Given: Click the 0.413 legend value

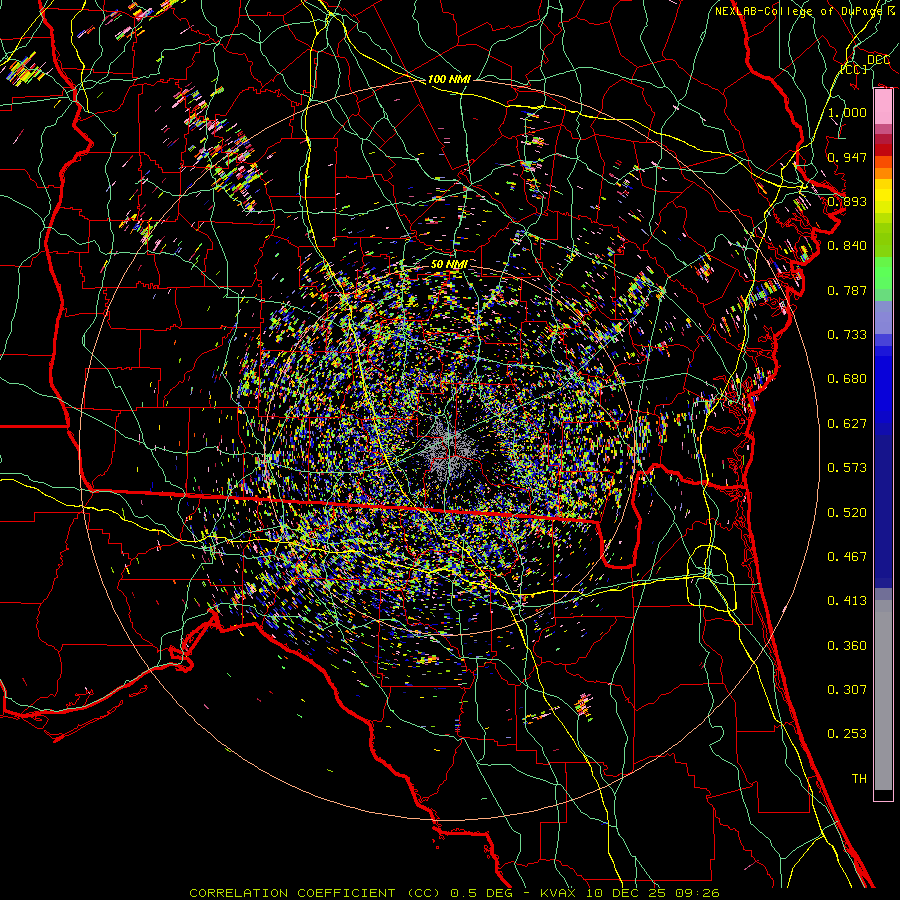Looking at the screenshot, I should 847,601.
